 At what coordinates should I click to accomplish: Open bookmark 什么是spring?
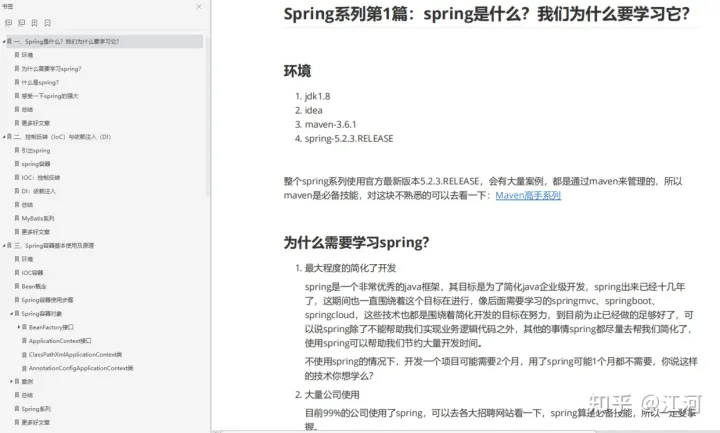pos(40,83)
